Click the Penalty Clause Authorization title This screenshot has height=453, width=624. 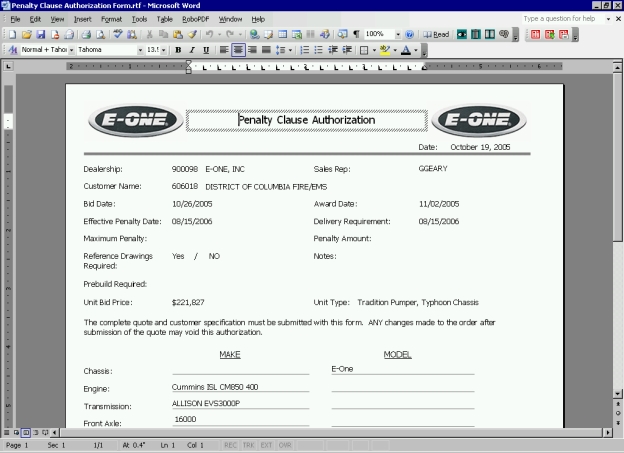306,120
